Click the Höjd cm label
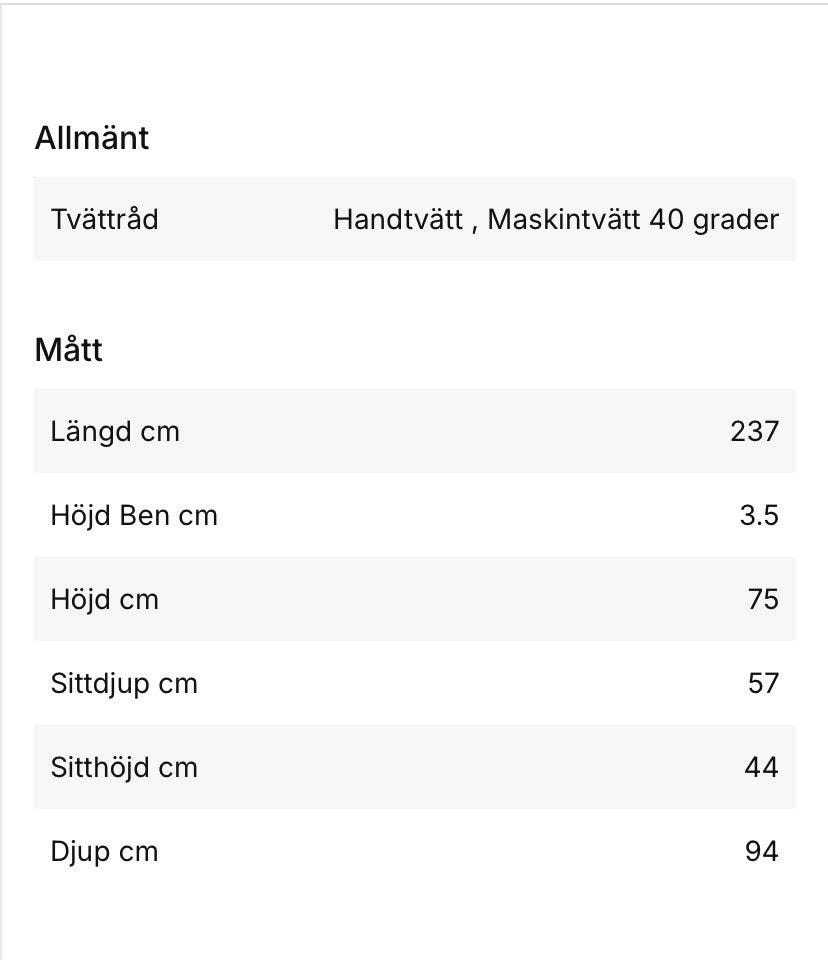Image resolution: width=828 pixels, height=960 pixels. coord(104,600)
